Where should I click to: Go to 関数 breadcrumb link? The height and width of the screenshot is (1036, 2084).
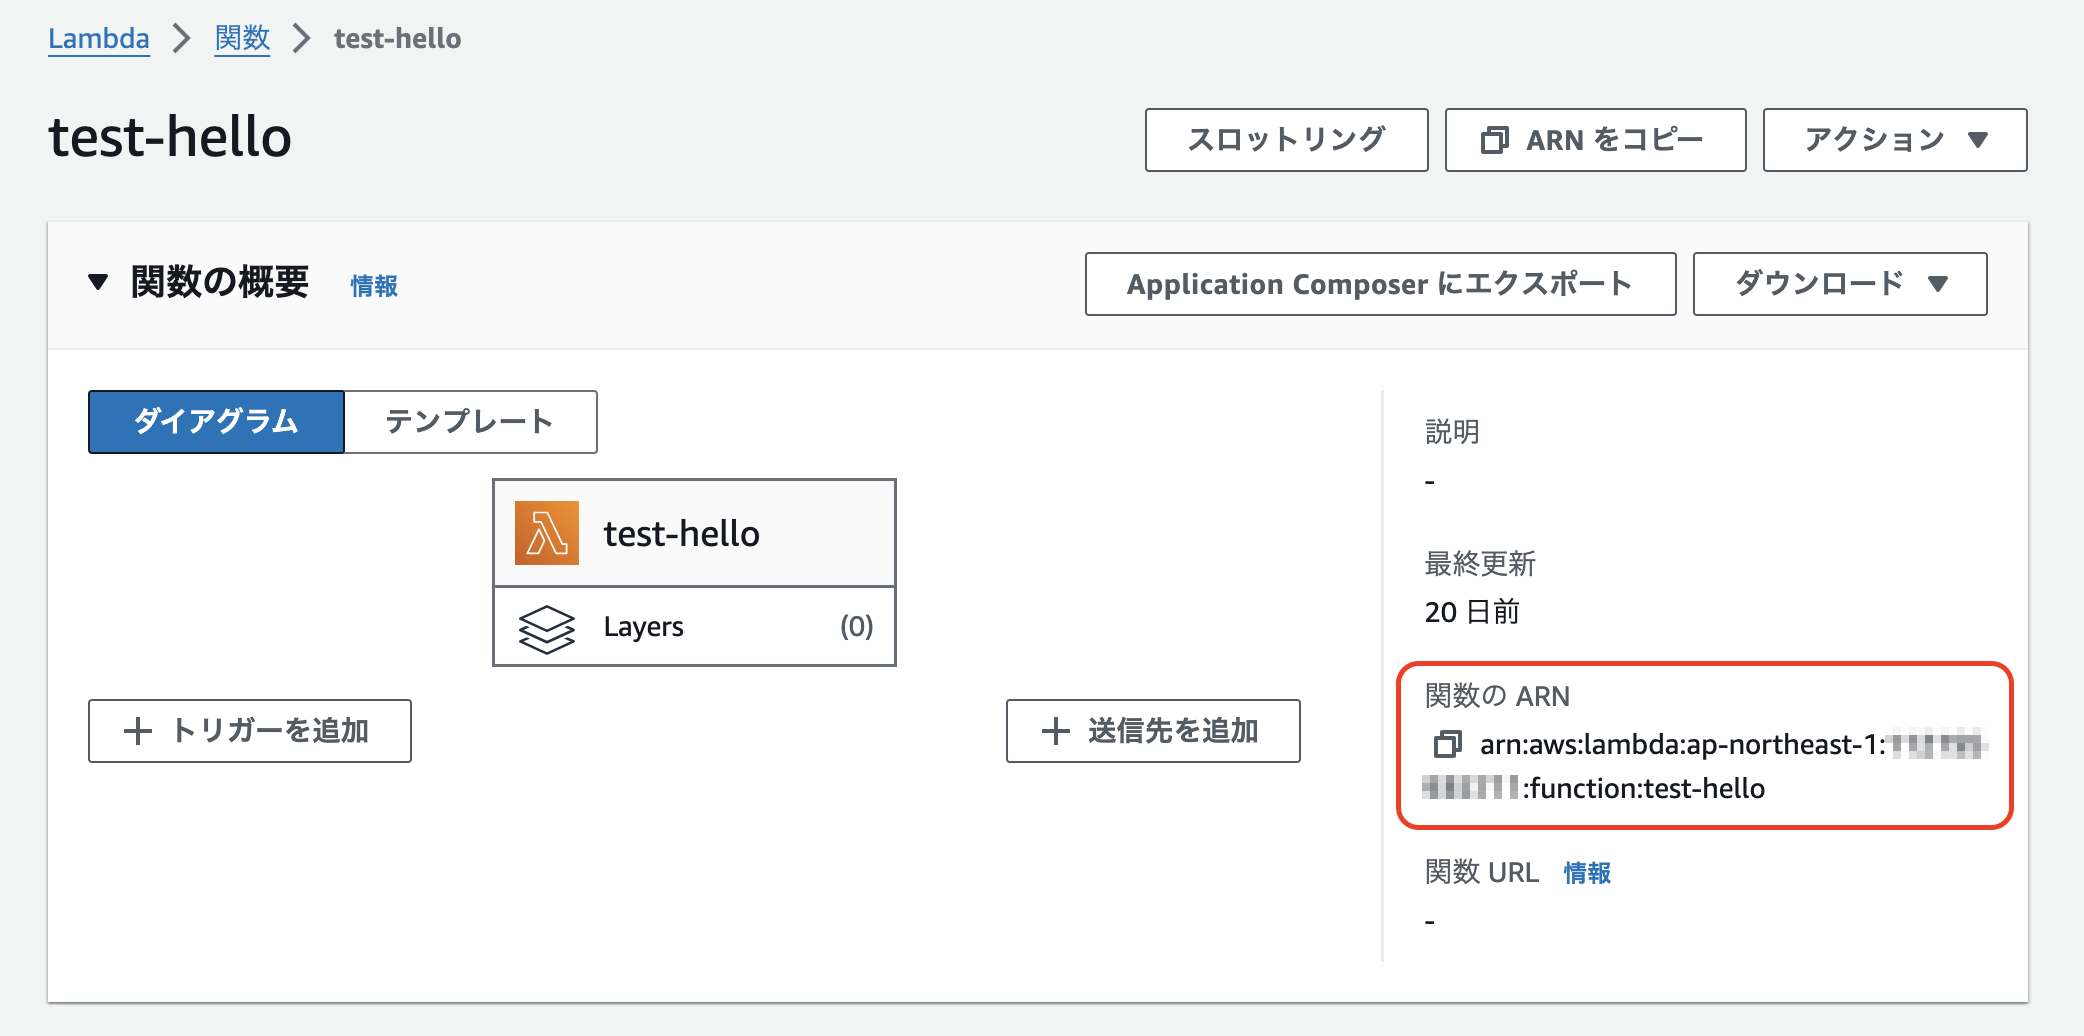click(x=242, y=39)
